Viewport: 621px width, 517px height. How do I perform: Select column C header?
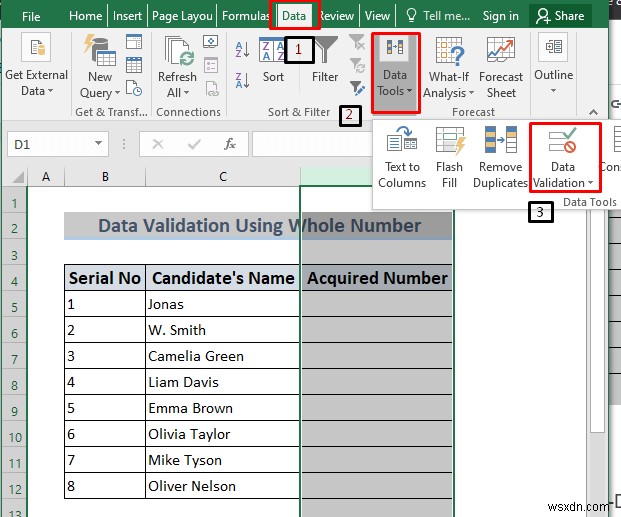[223, 177]
